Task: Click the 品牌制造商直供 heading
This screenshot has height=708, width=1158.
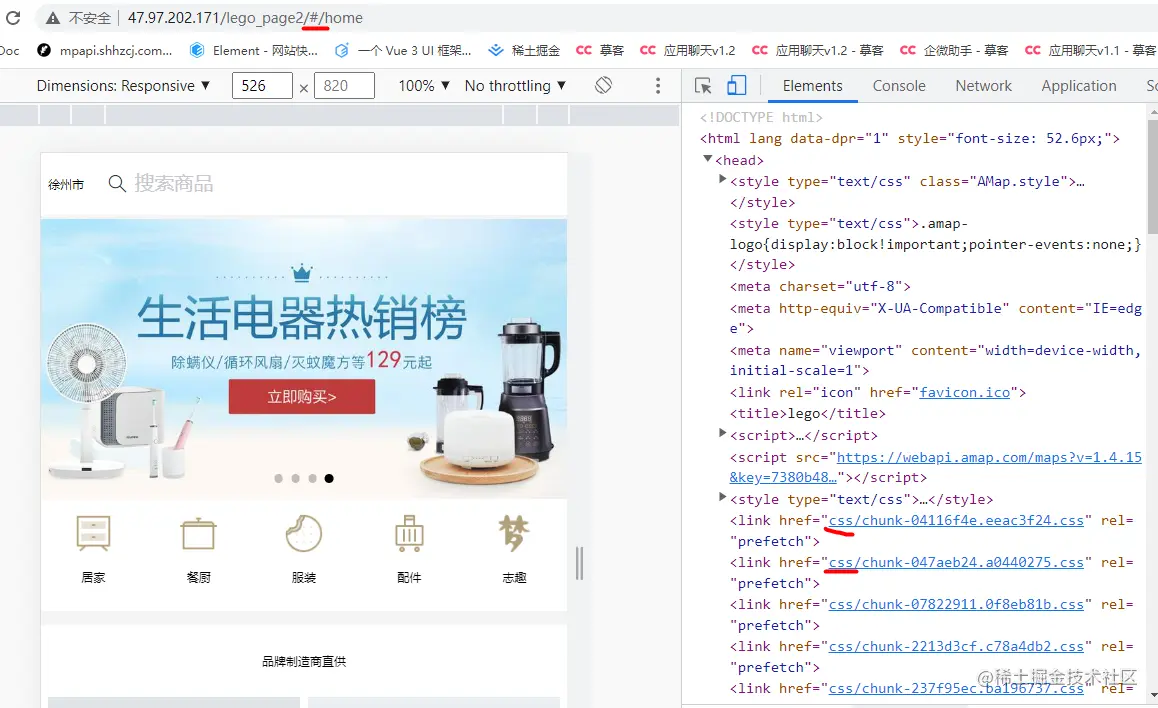Action: [304, 661]
